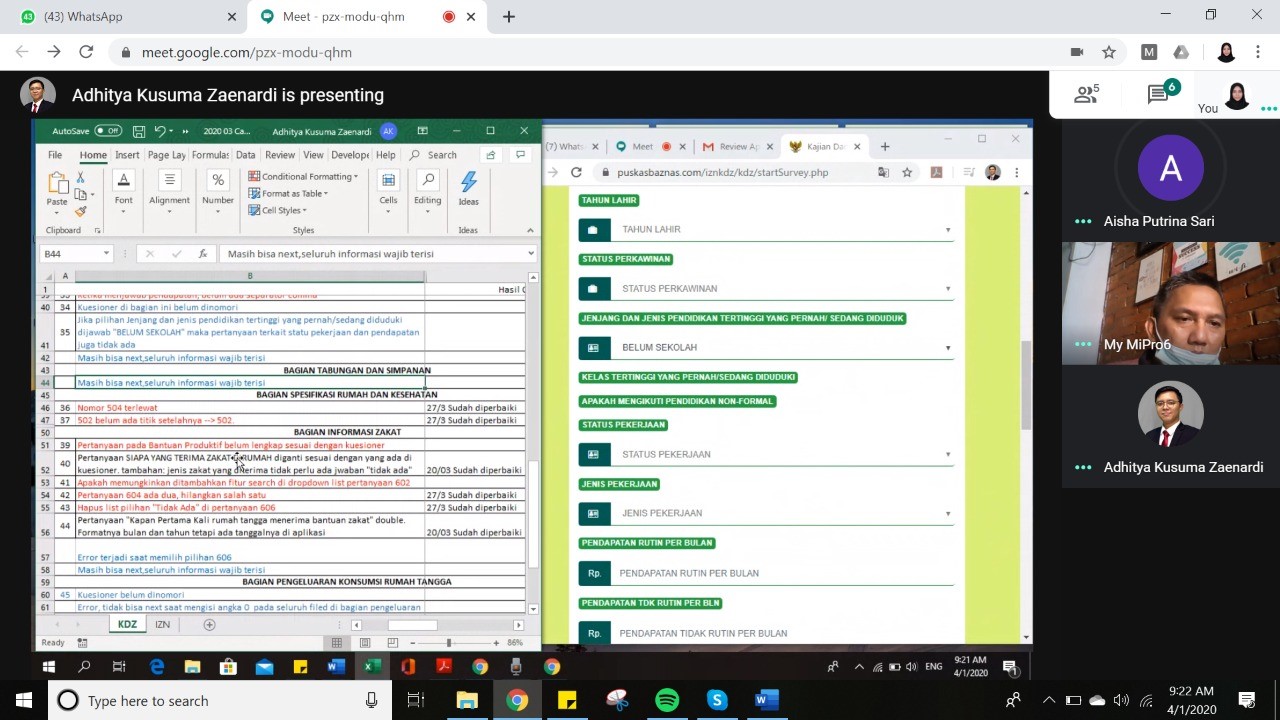Toggle the AutoSave switch in Excel
Viewport: 1280px width, 720px height.
[107, 131]
